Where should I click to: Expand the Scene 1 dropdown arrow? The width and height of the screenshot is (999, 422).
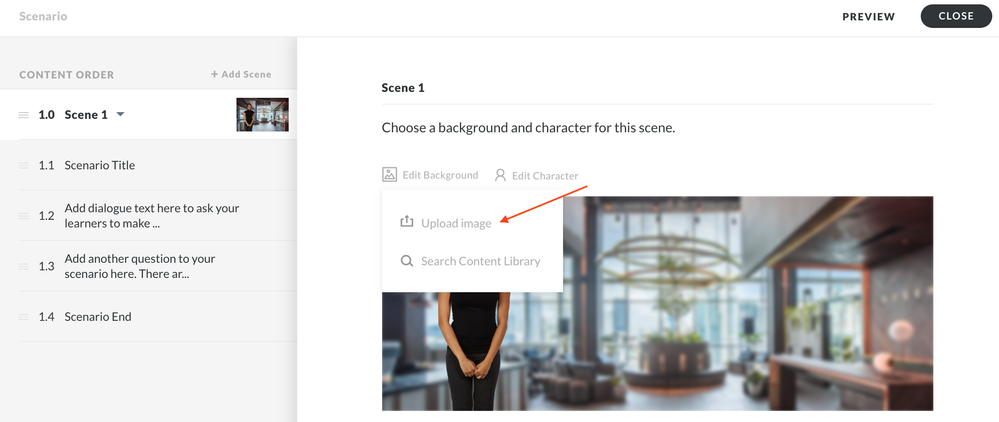click(120, 115)
